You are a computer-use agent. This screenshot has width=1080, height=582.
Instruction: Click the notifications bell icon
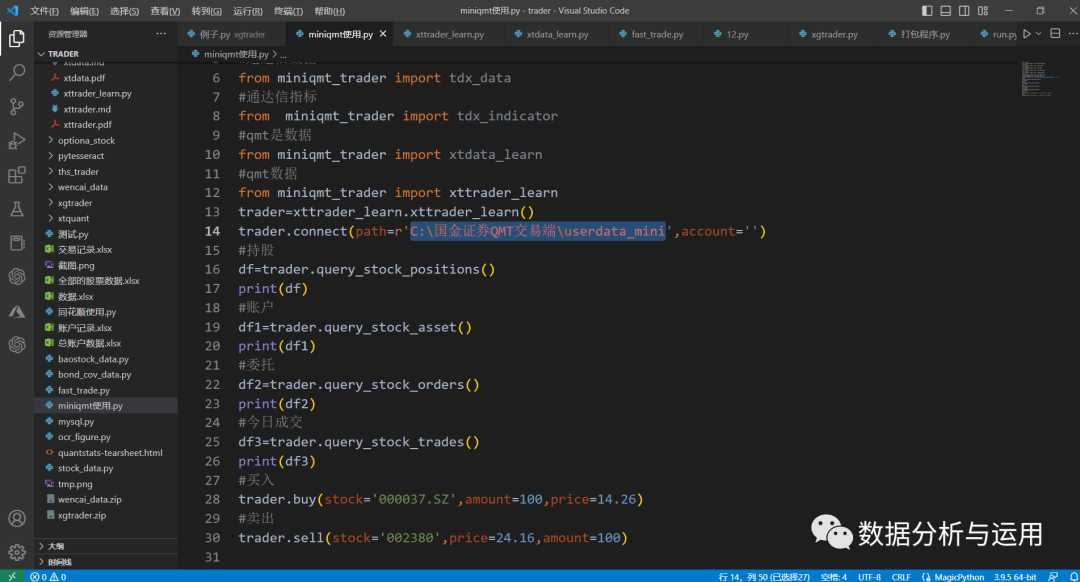click(x=1073, y=576)
